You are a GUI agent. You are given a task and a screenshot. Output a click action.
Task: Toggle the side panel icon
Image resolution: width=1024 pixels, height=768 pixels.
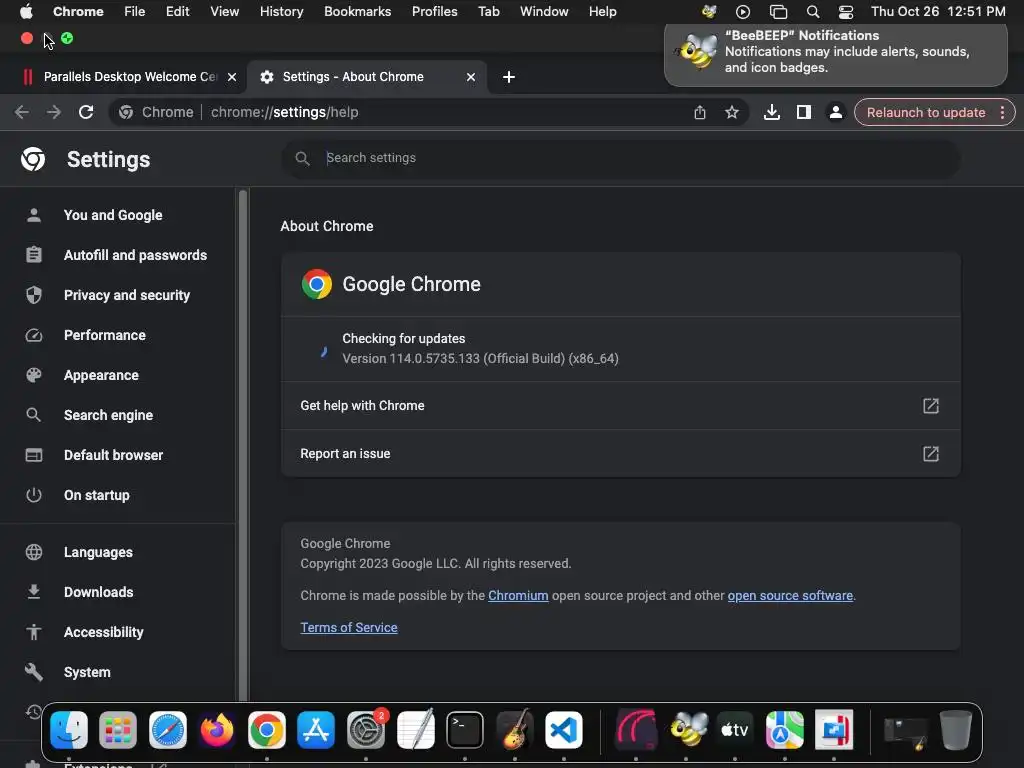pyautogui.click(x=804, y=112)
